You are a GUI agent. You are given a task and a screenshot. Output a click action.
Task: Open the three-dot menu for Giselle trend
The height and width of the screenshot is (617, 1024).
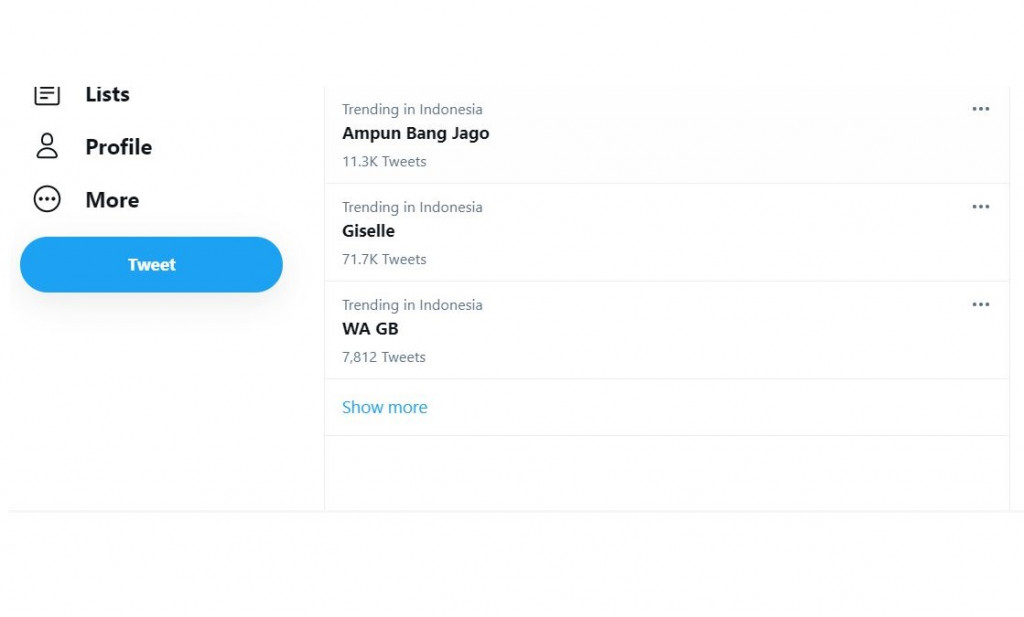pyautogui.click(x=980, y=207)
